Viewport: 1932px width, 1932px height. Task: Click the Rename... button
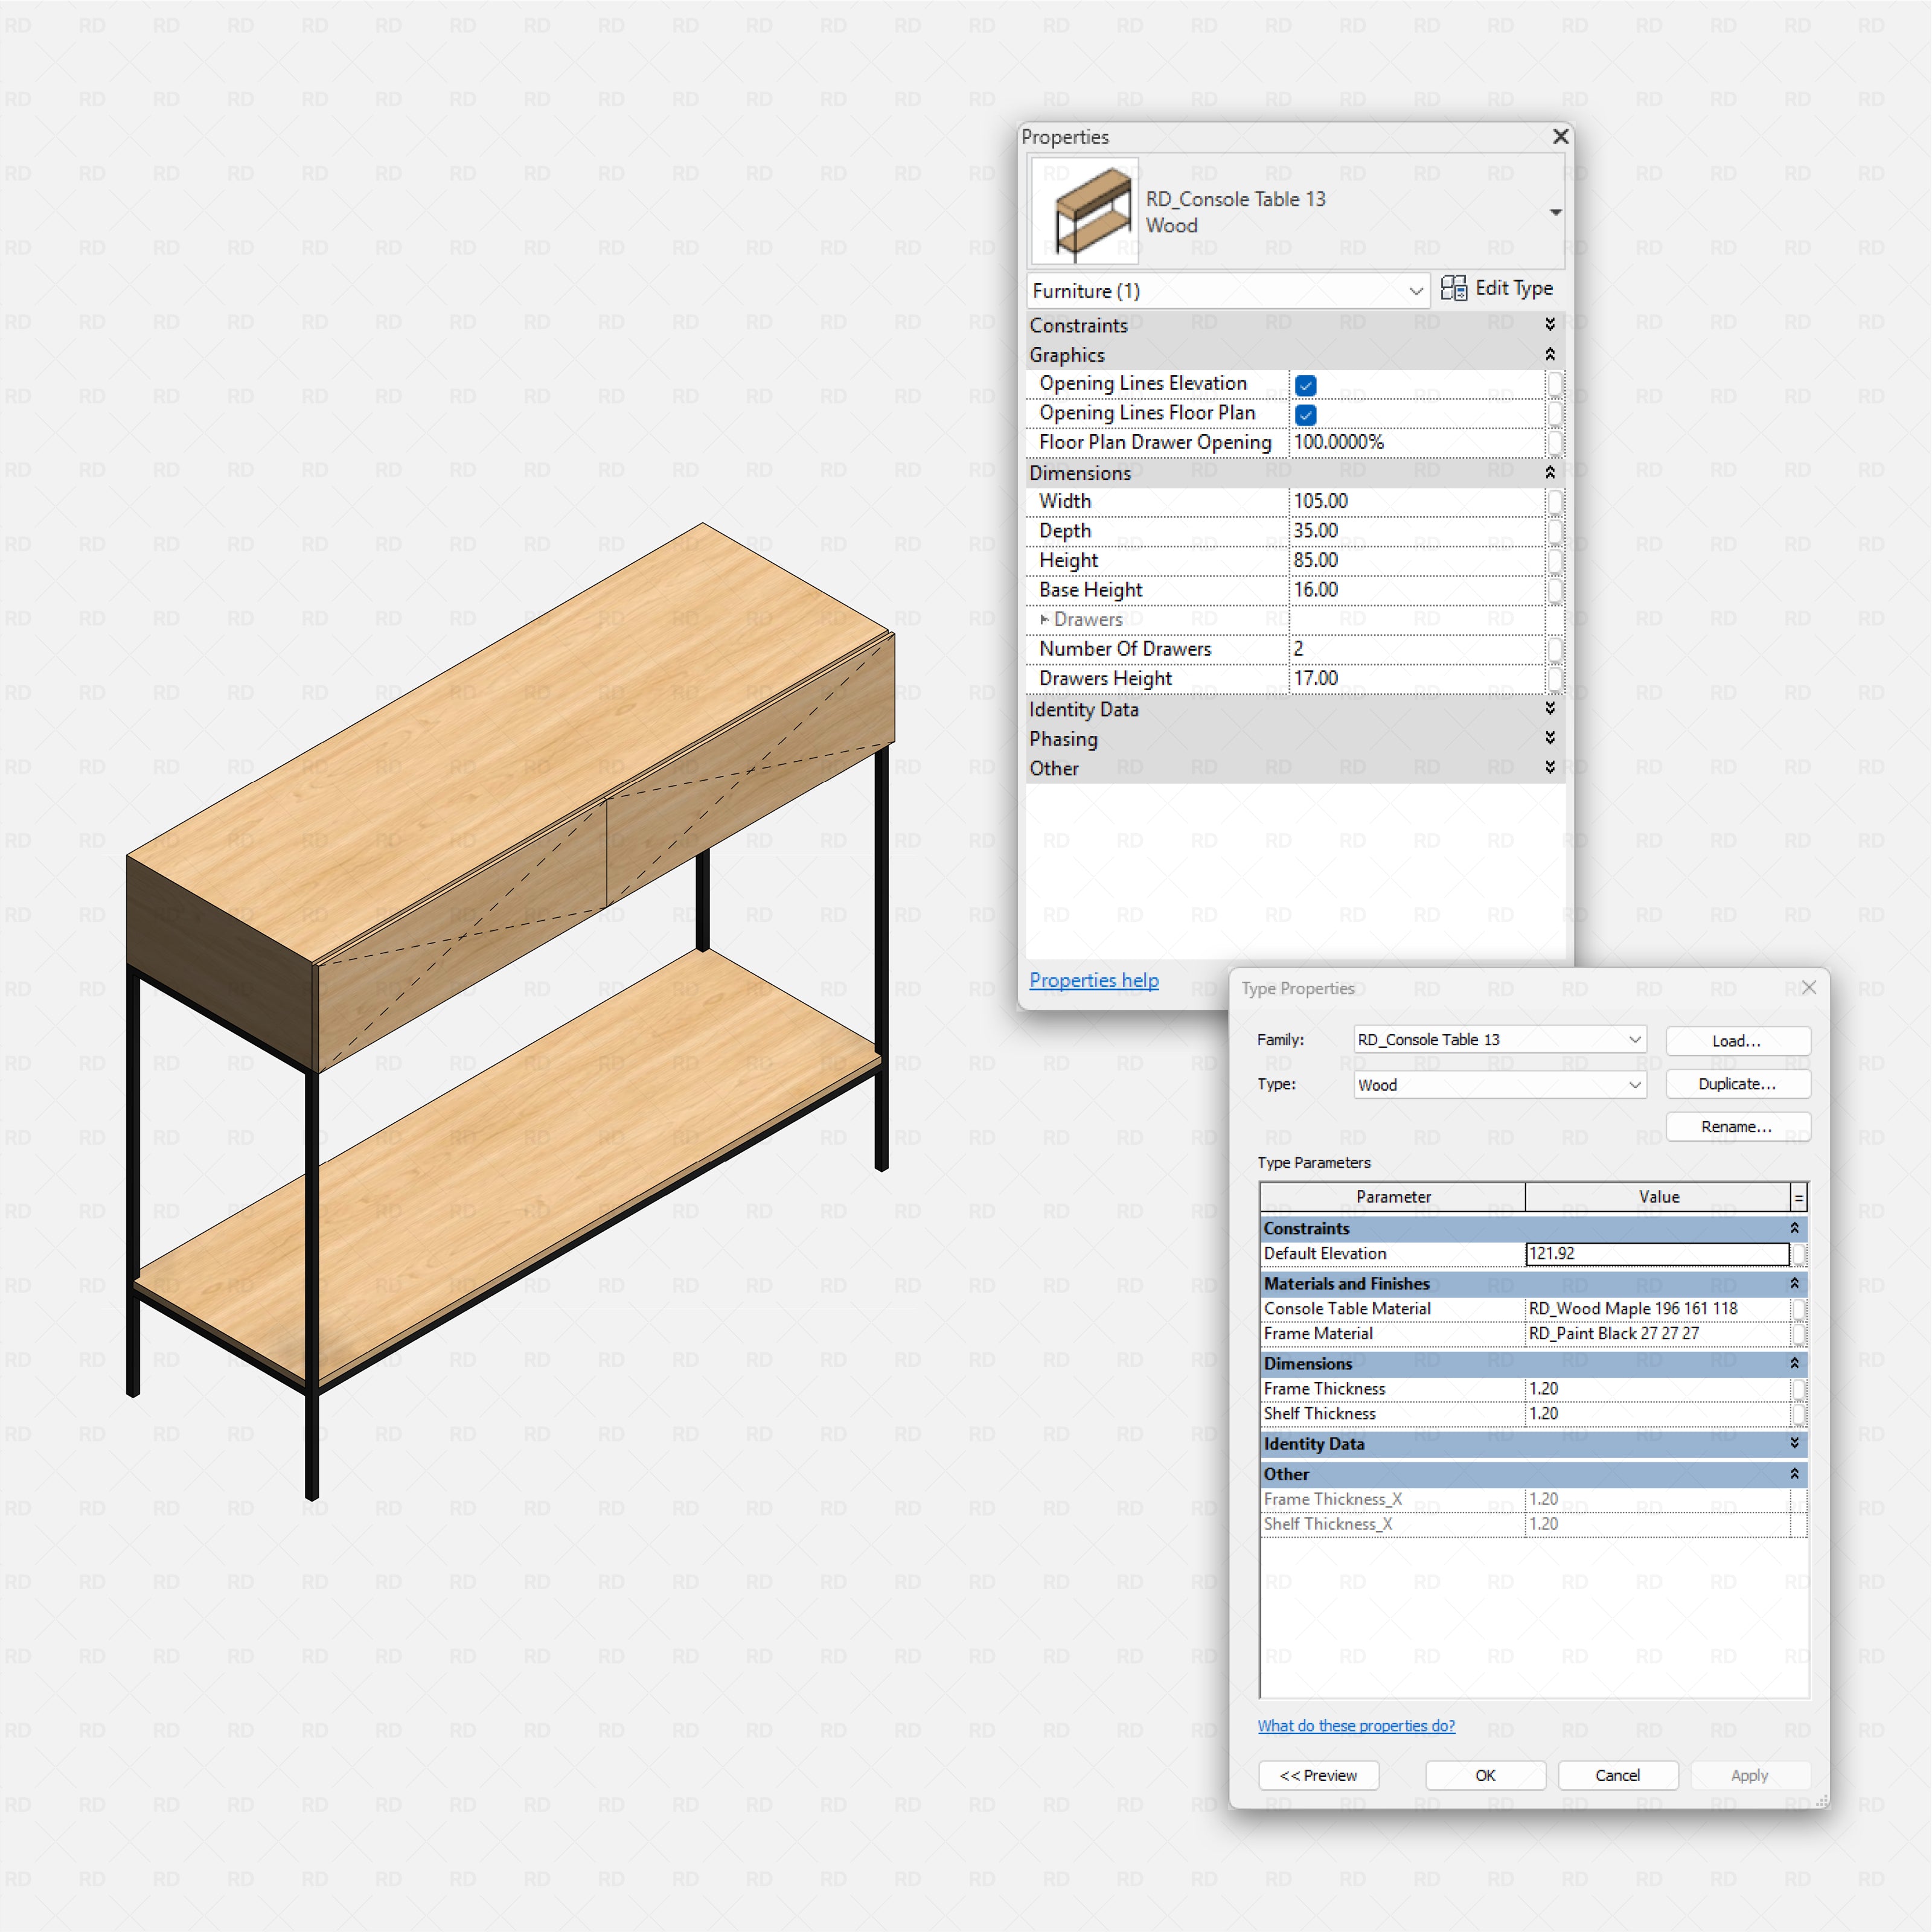click(1737, 1127)
